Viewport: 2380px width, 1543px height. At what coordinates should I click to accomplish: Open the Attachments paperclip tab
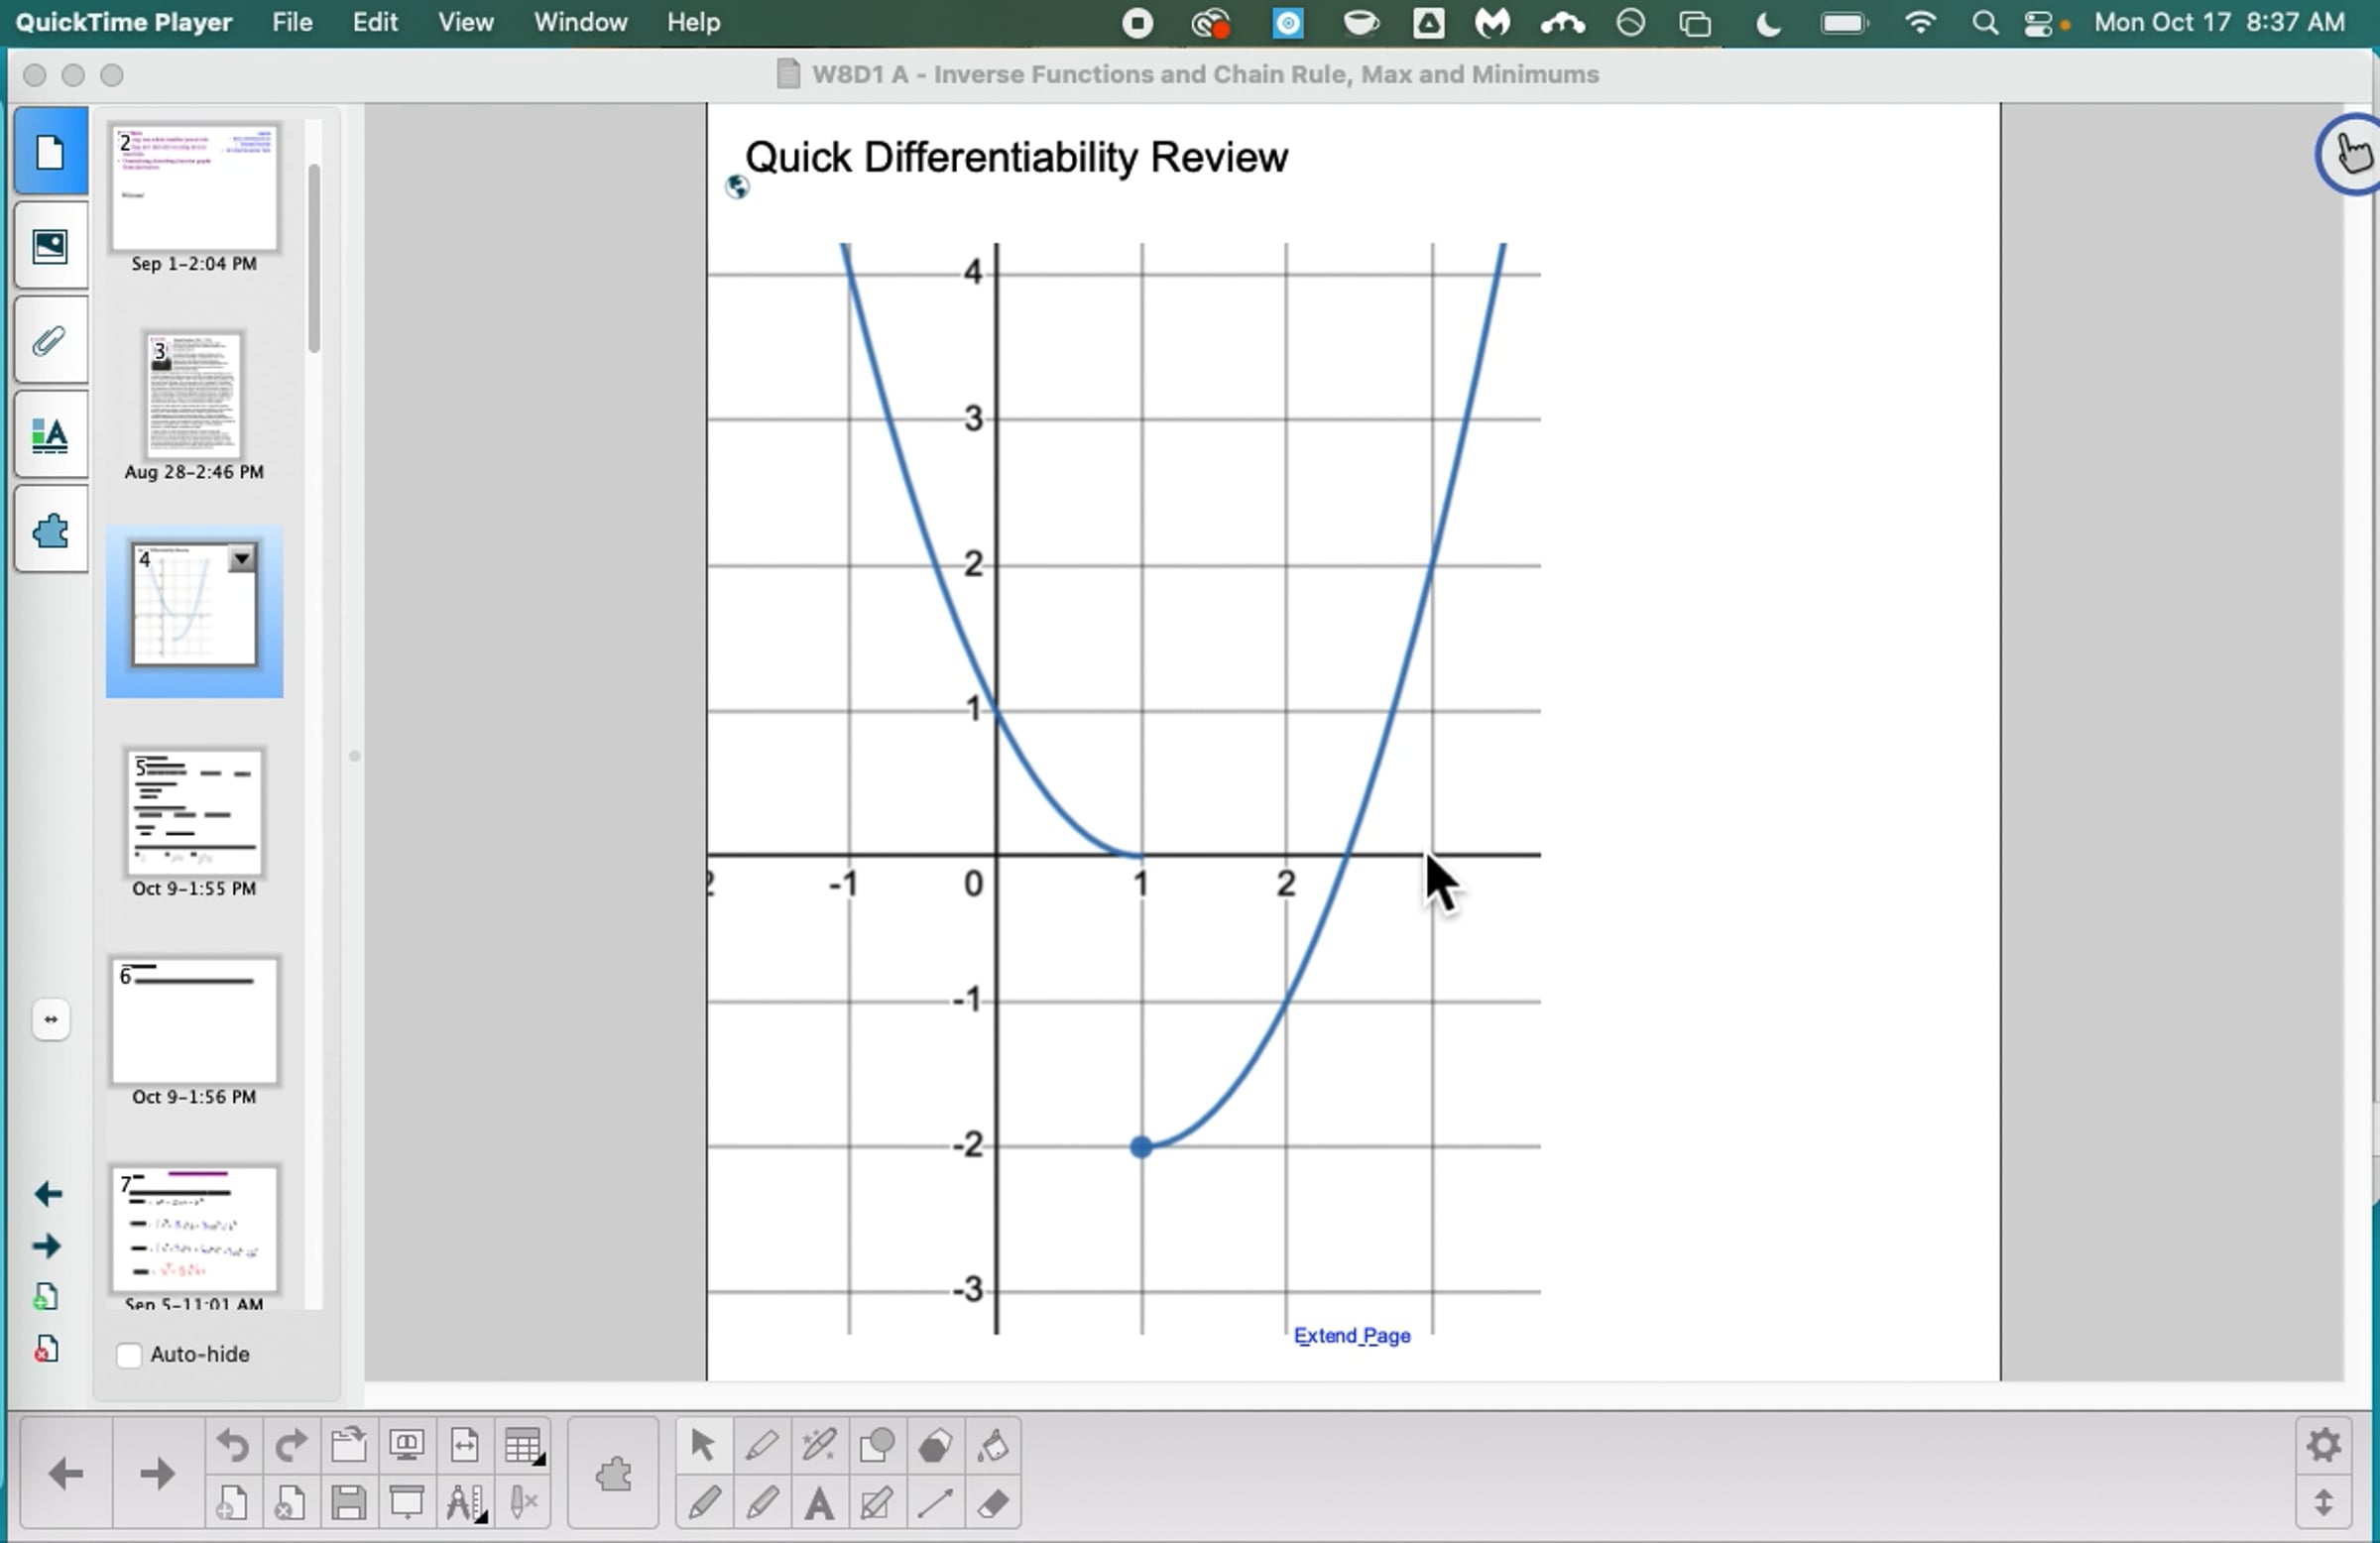pos(50,341)
